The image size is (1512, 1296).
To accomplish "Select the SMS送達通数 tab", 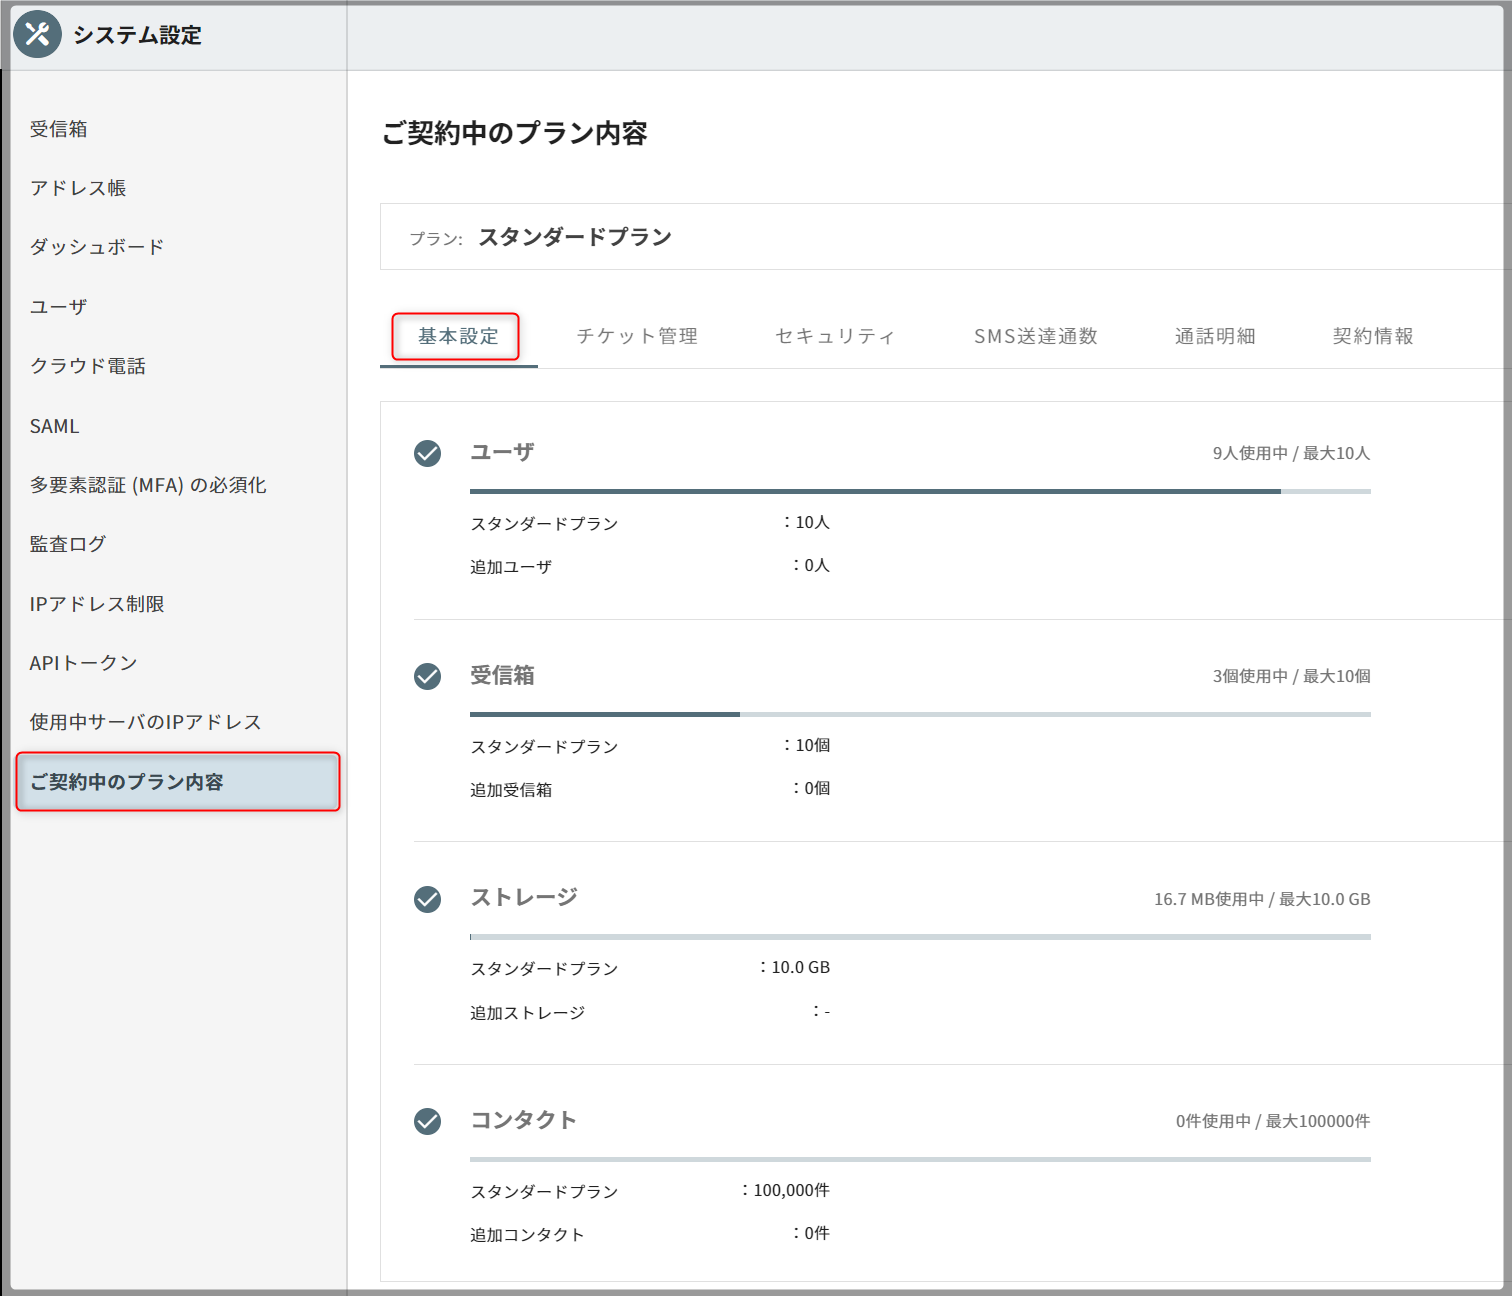I will click(x=1035, y=336).
